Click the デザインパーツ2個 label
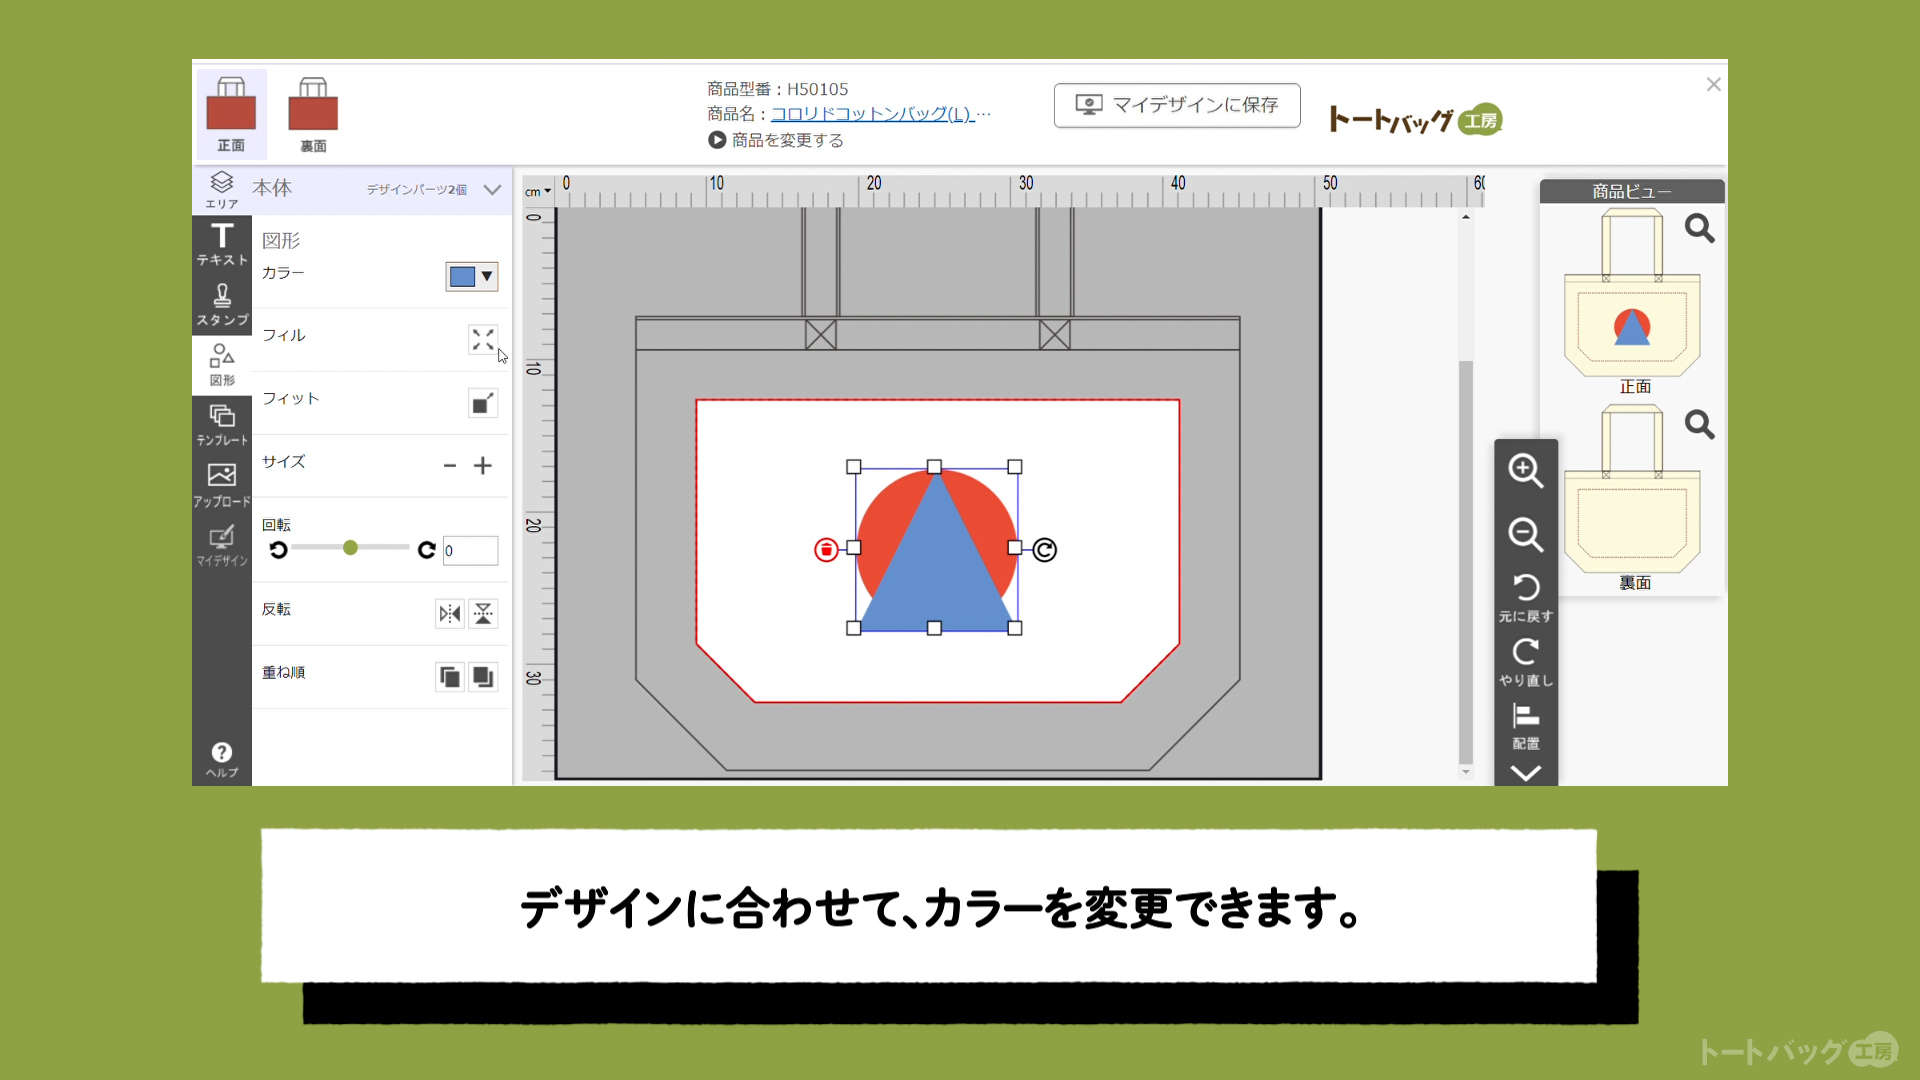This screenshot has height=1080, width=1920. point(416,190)
